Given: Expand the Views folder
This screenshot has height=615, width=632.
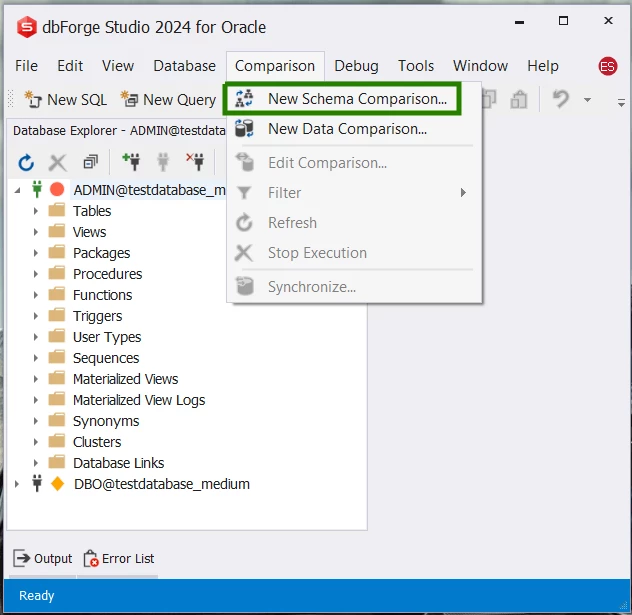Looking at the screenshot, I should 35,232.
